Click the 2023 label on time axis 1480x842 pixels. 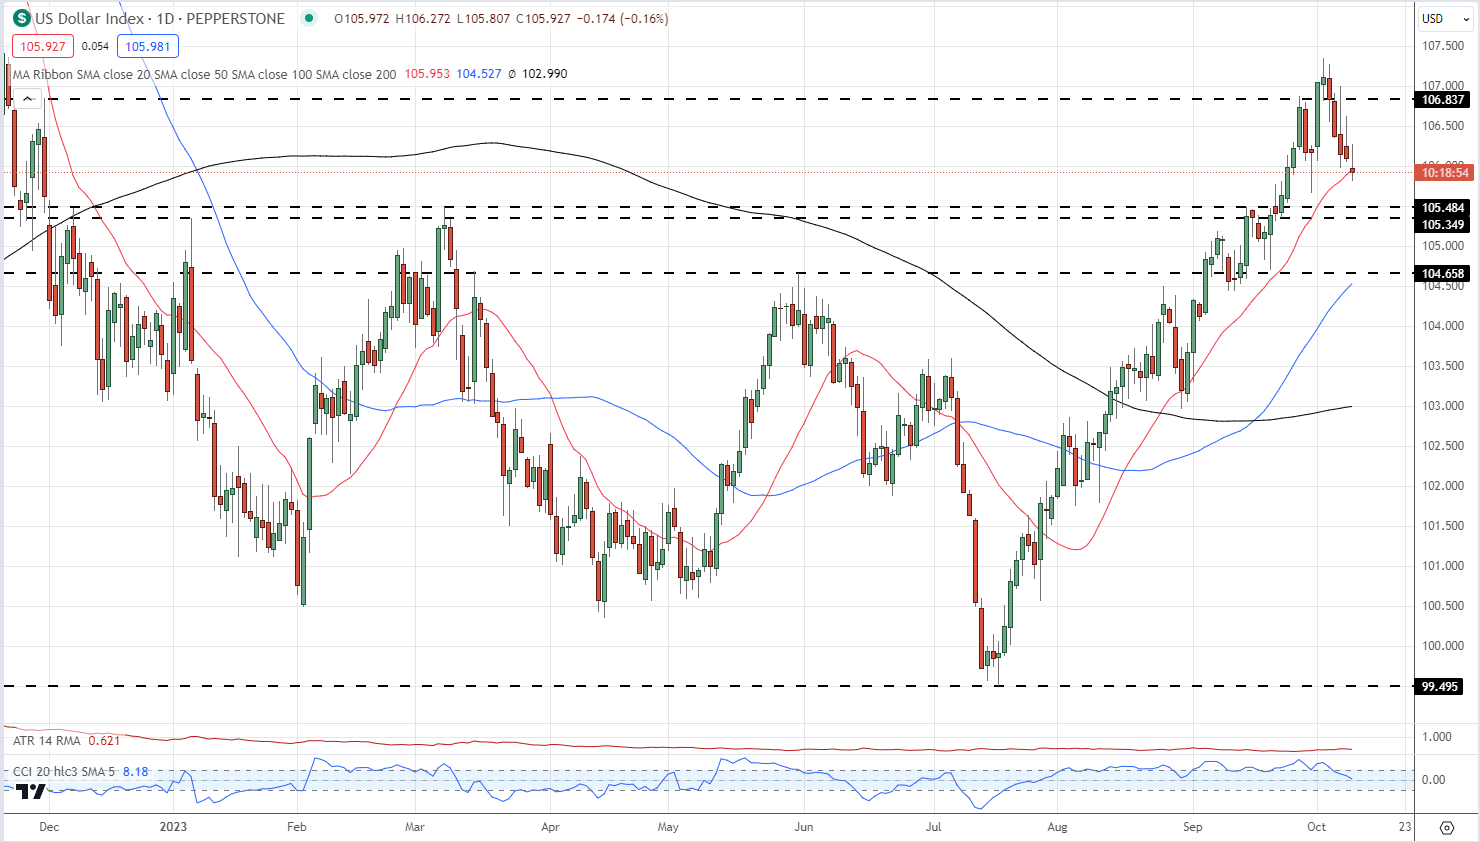pyautogui.click(x=173, y=827)
